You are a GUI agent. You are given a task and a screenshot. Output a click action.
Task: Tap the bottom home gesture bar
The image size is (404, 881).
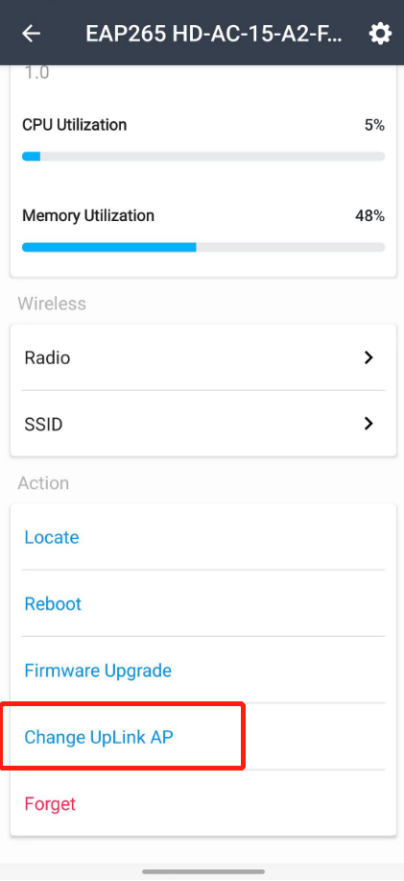click(x=203, y=871)
